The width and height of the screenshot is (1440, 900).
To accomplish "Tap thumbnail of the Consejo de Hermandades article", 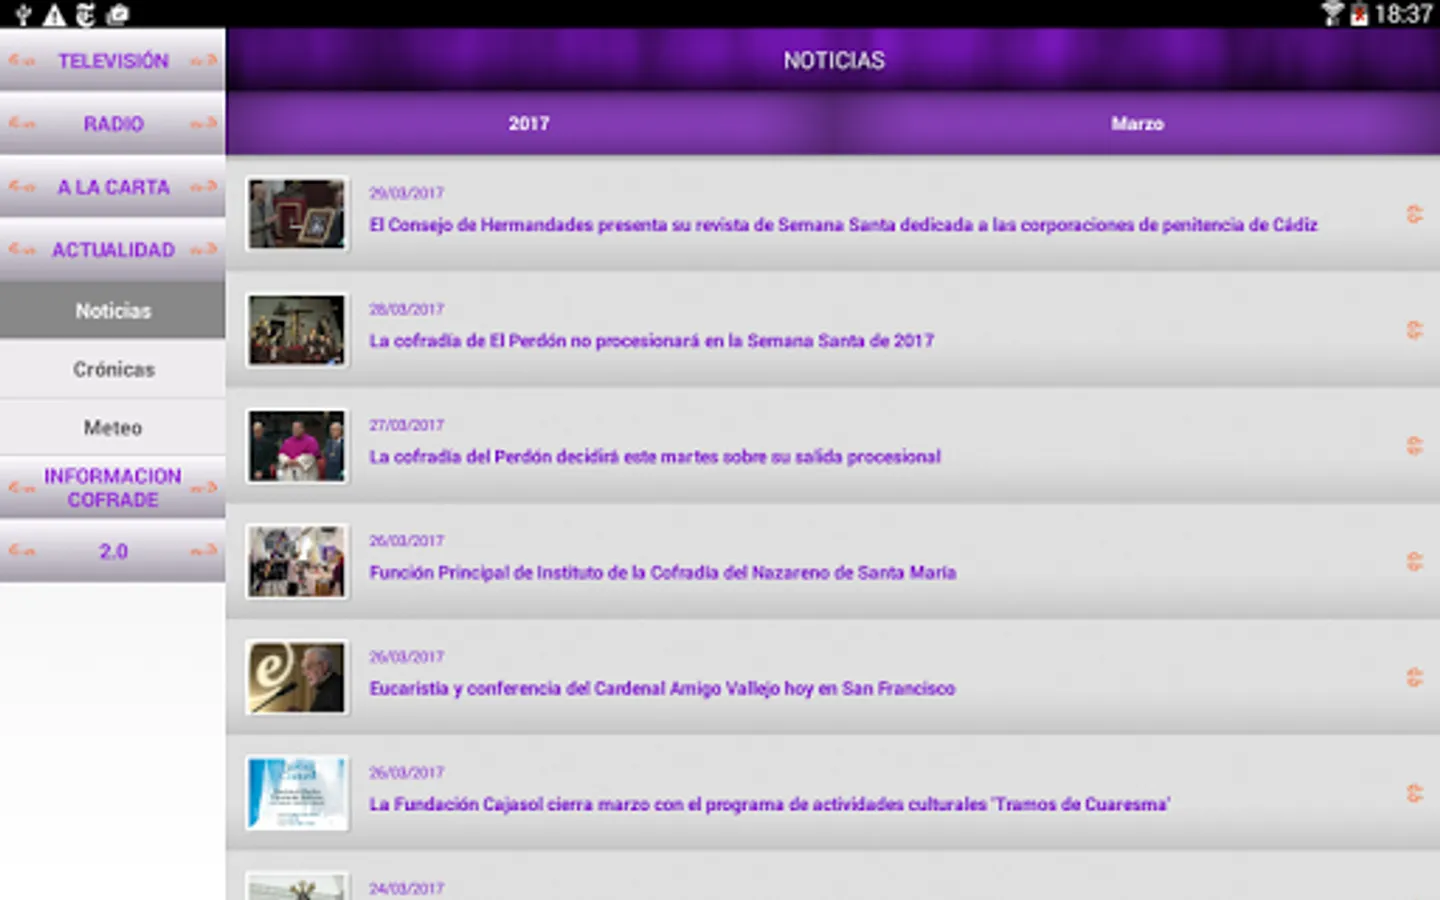I will point(297,214).
